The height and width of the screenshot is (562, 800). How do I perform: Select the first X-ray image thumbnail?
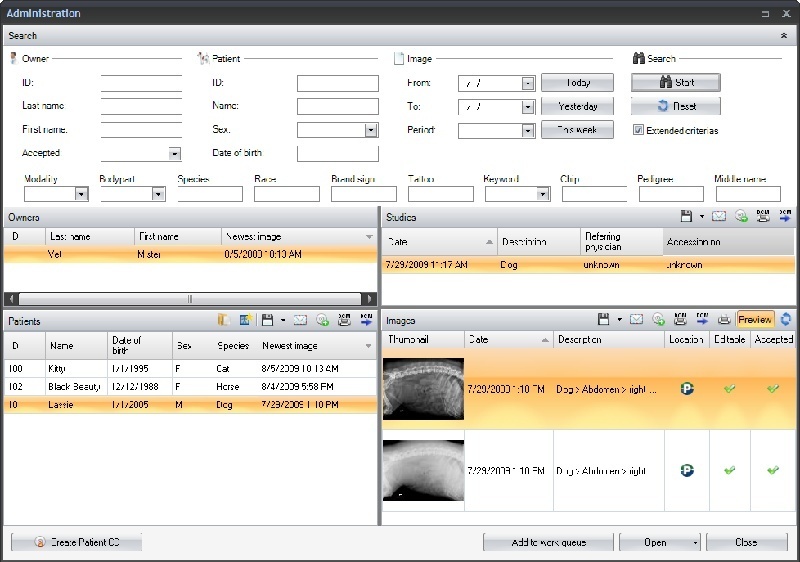(423, 388)
